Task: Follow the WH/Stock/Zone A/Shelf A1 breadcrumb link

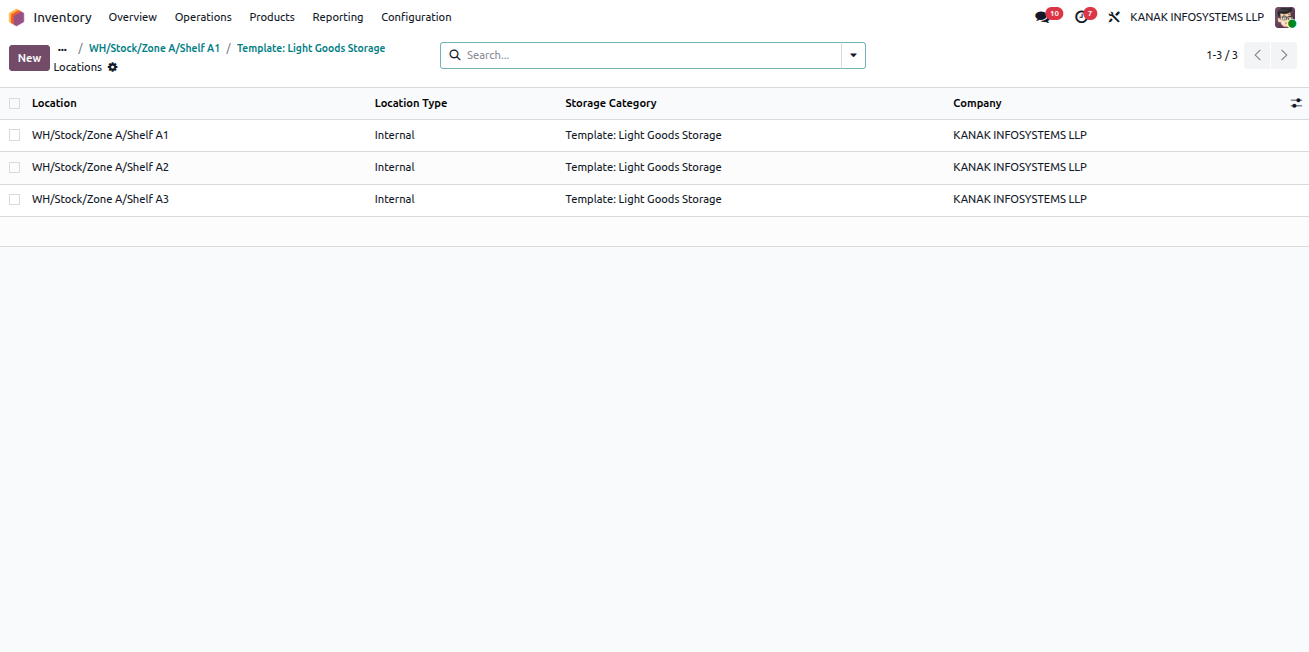Action: (154, 48)
